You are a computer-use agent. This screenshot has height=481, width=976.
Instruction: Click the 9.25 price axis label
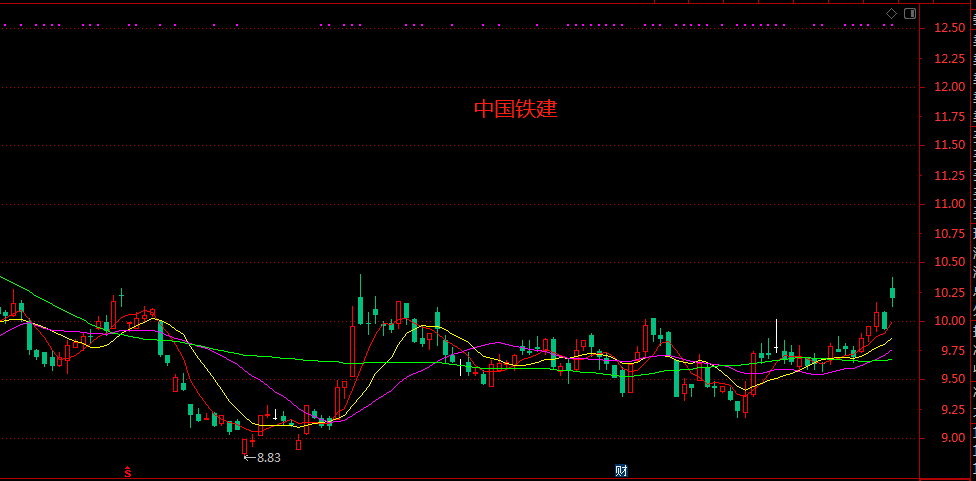coord(952,409)
